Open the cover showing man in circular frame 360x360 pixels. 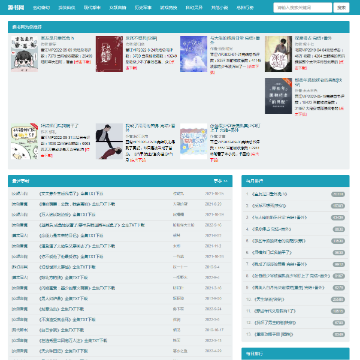click(x=278, y=54)
